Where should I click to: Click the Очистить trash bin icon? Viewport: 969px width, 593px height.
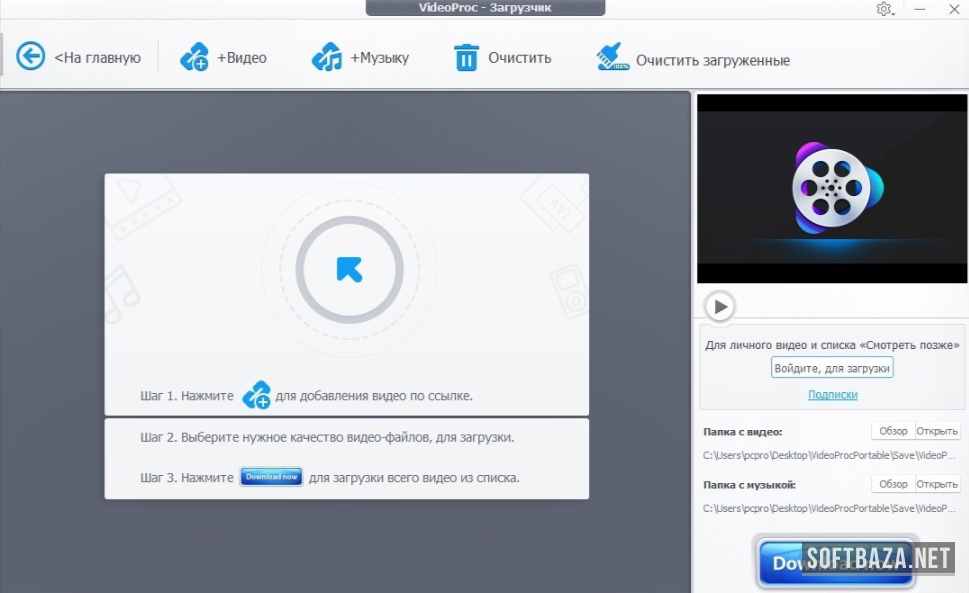point(466,57)
